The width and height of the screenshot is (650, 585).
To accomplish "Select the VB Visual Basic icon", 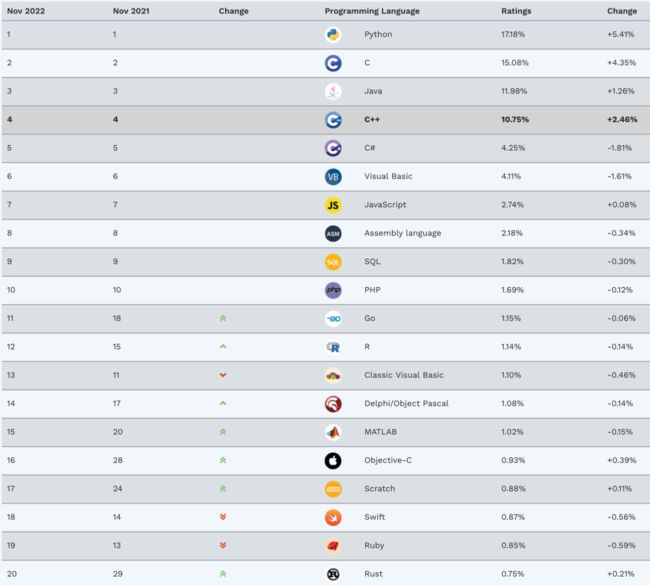I will click(x=333, y=177).
